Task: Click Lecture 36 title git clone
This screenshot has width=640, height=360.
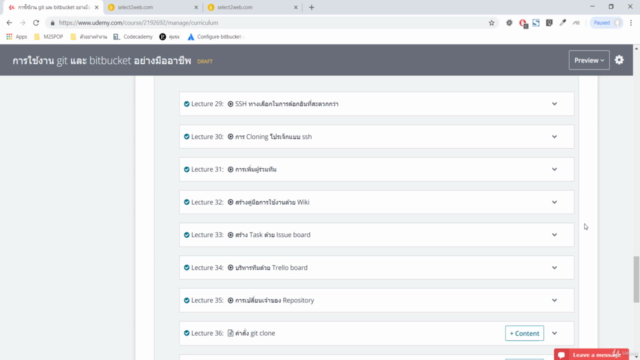Action: [x=255, y=333]
